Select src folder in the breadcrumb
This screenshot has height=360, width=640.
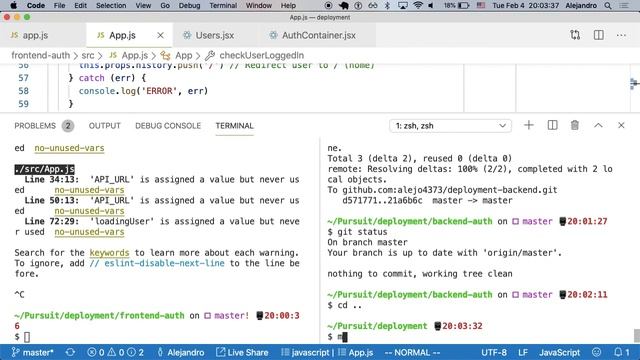pos(87,55)
